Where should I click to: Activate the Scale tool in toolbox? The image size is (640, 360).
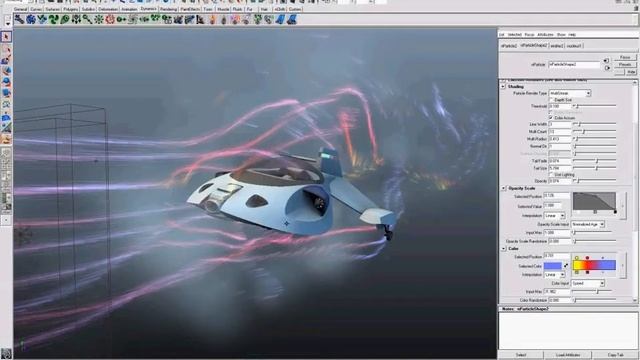pyautogui.click(x=6, y=93)
